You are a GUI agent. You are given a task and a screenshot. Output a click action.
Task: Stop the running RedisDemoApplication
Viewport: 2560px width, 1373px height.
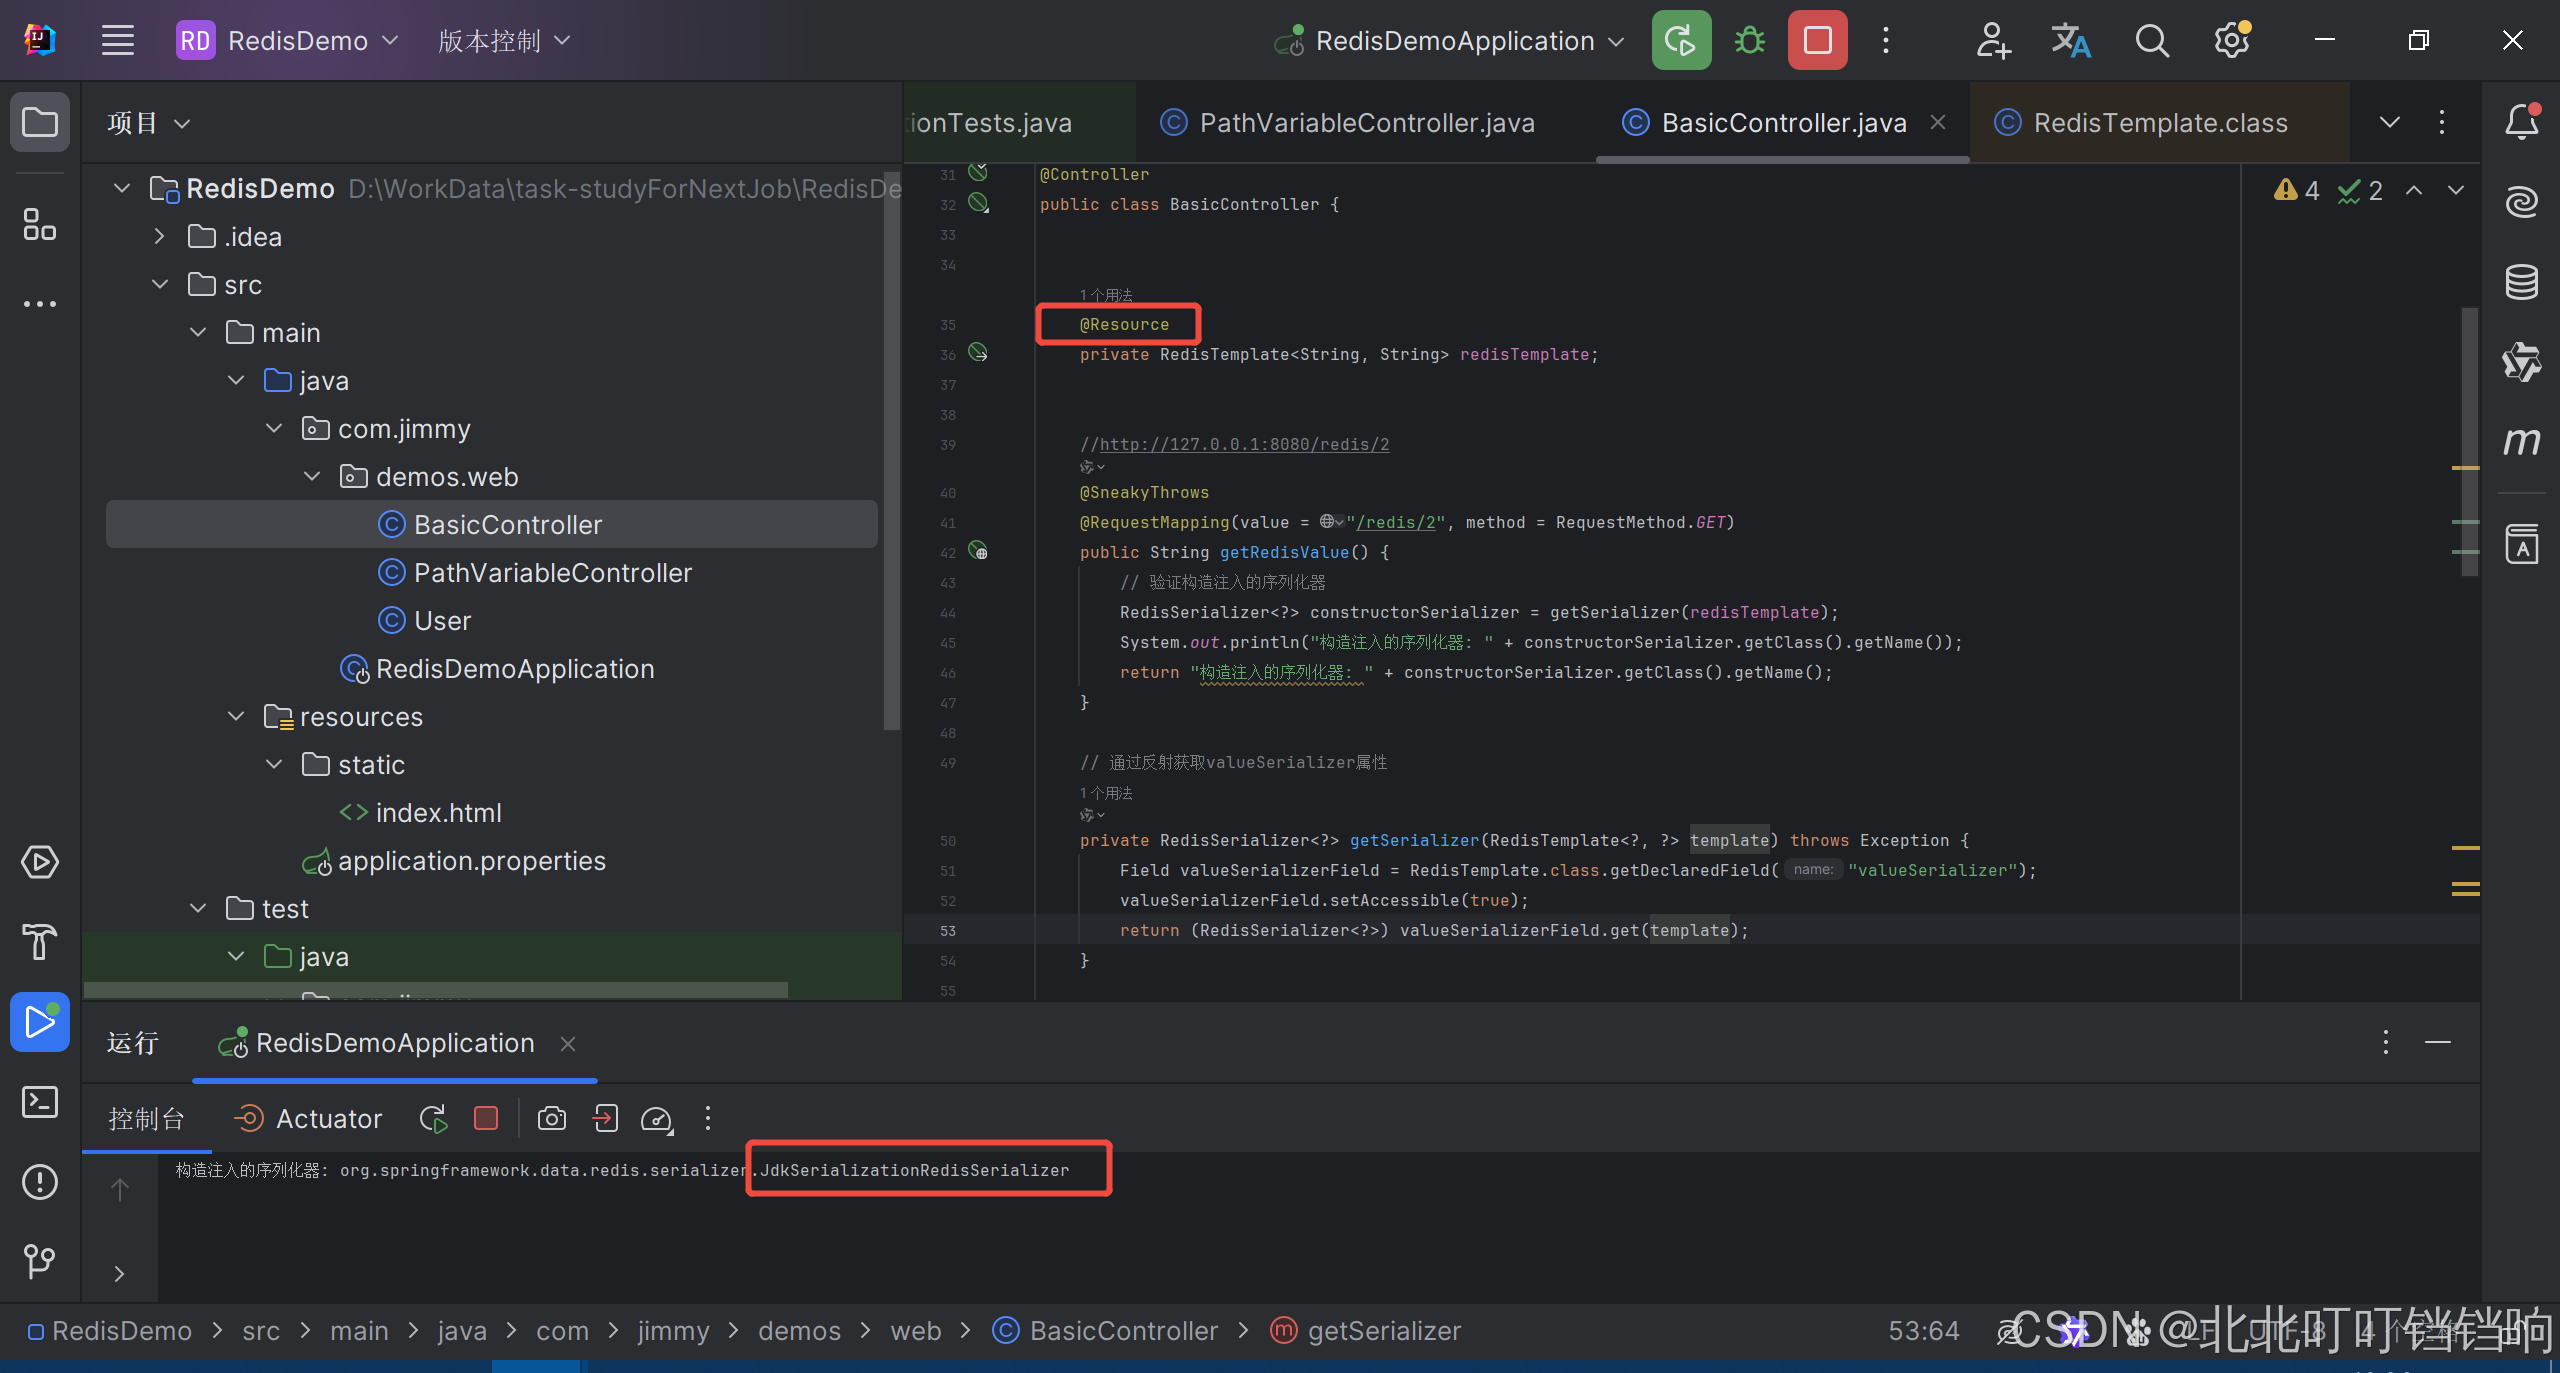pos(1817,41)
